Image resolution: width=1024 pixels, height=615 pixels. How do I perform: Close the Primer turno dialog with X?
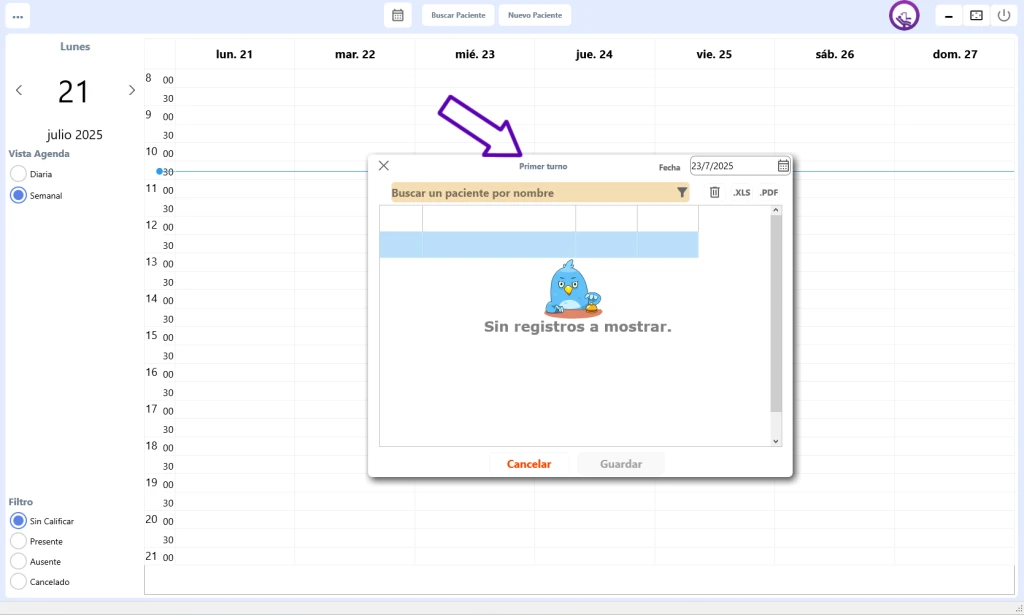click(x=383, y=166)
